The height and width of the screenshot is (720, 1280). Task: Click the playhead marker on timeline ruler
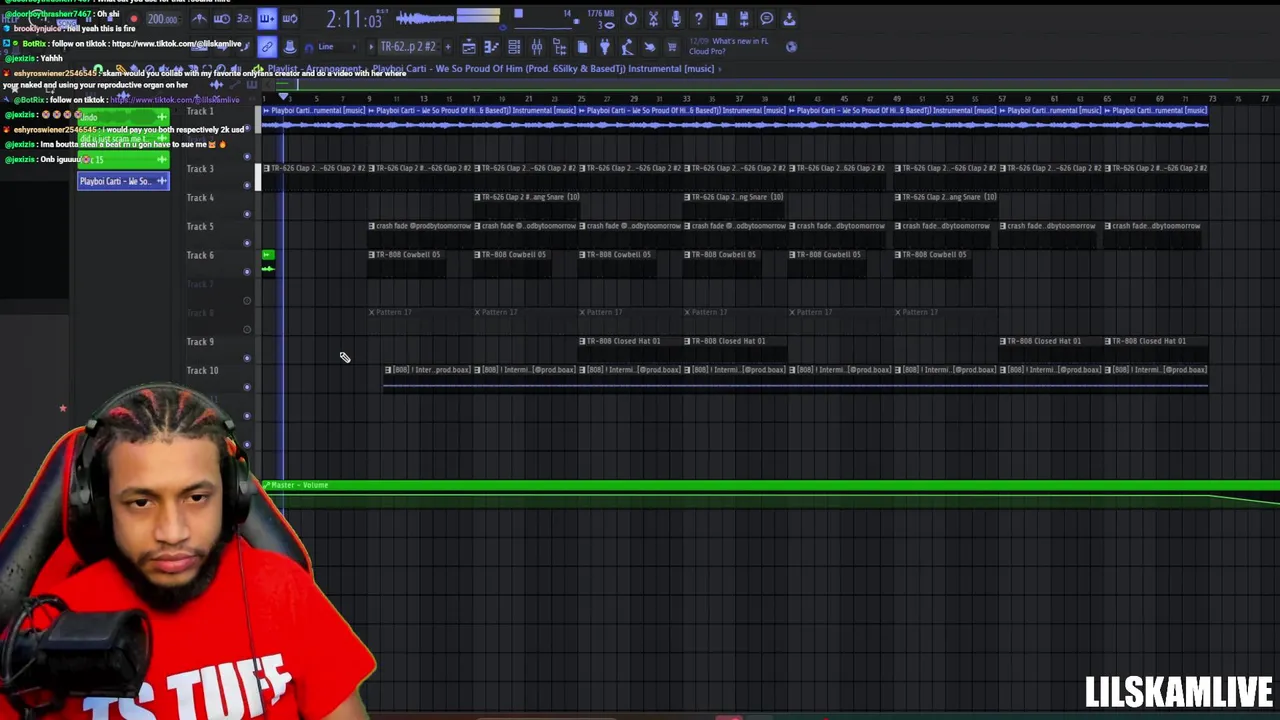tap(284, 98)
